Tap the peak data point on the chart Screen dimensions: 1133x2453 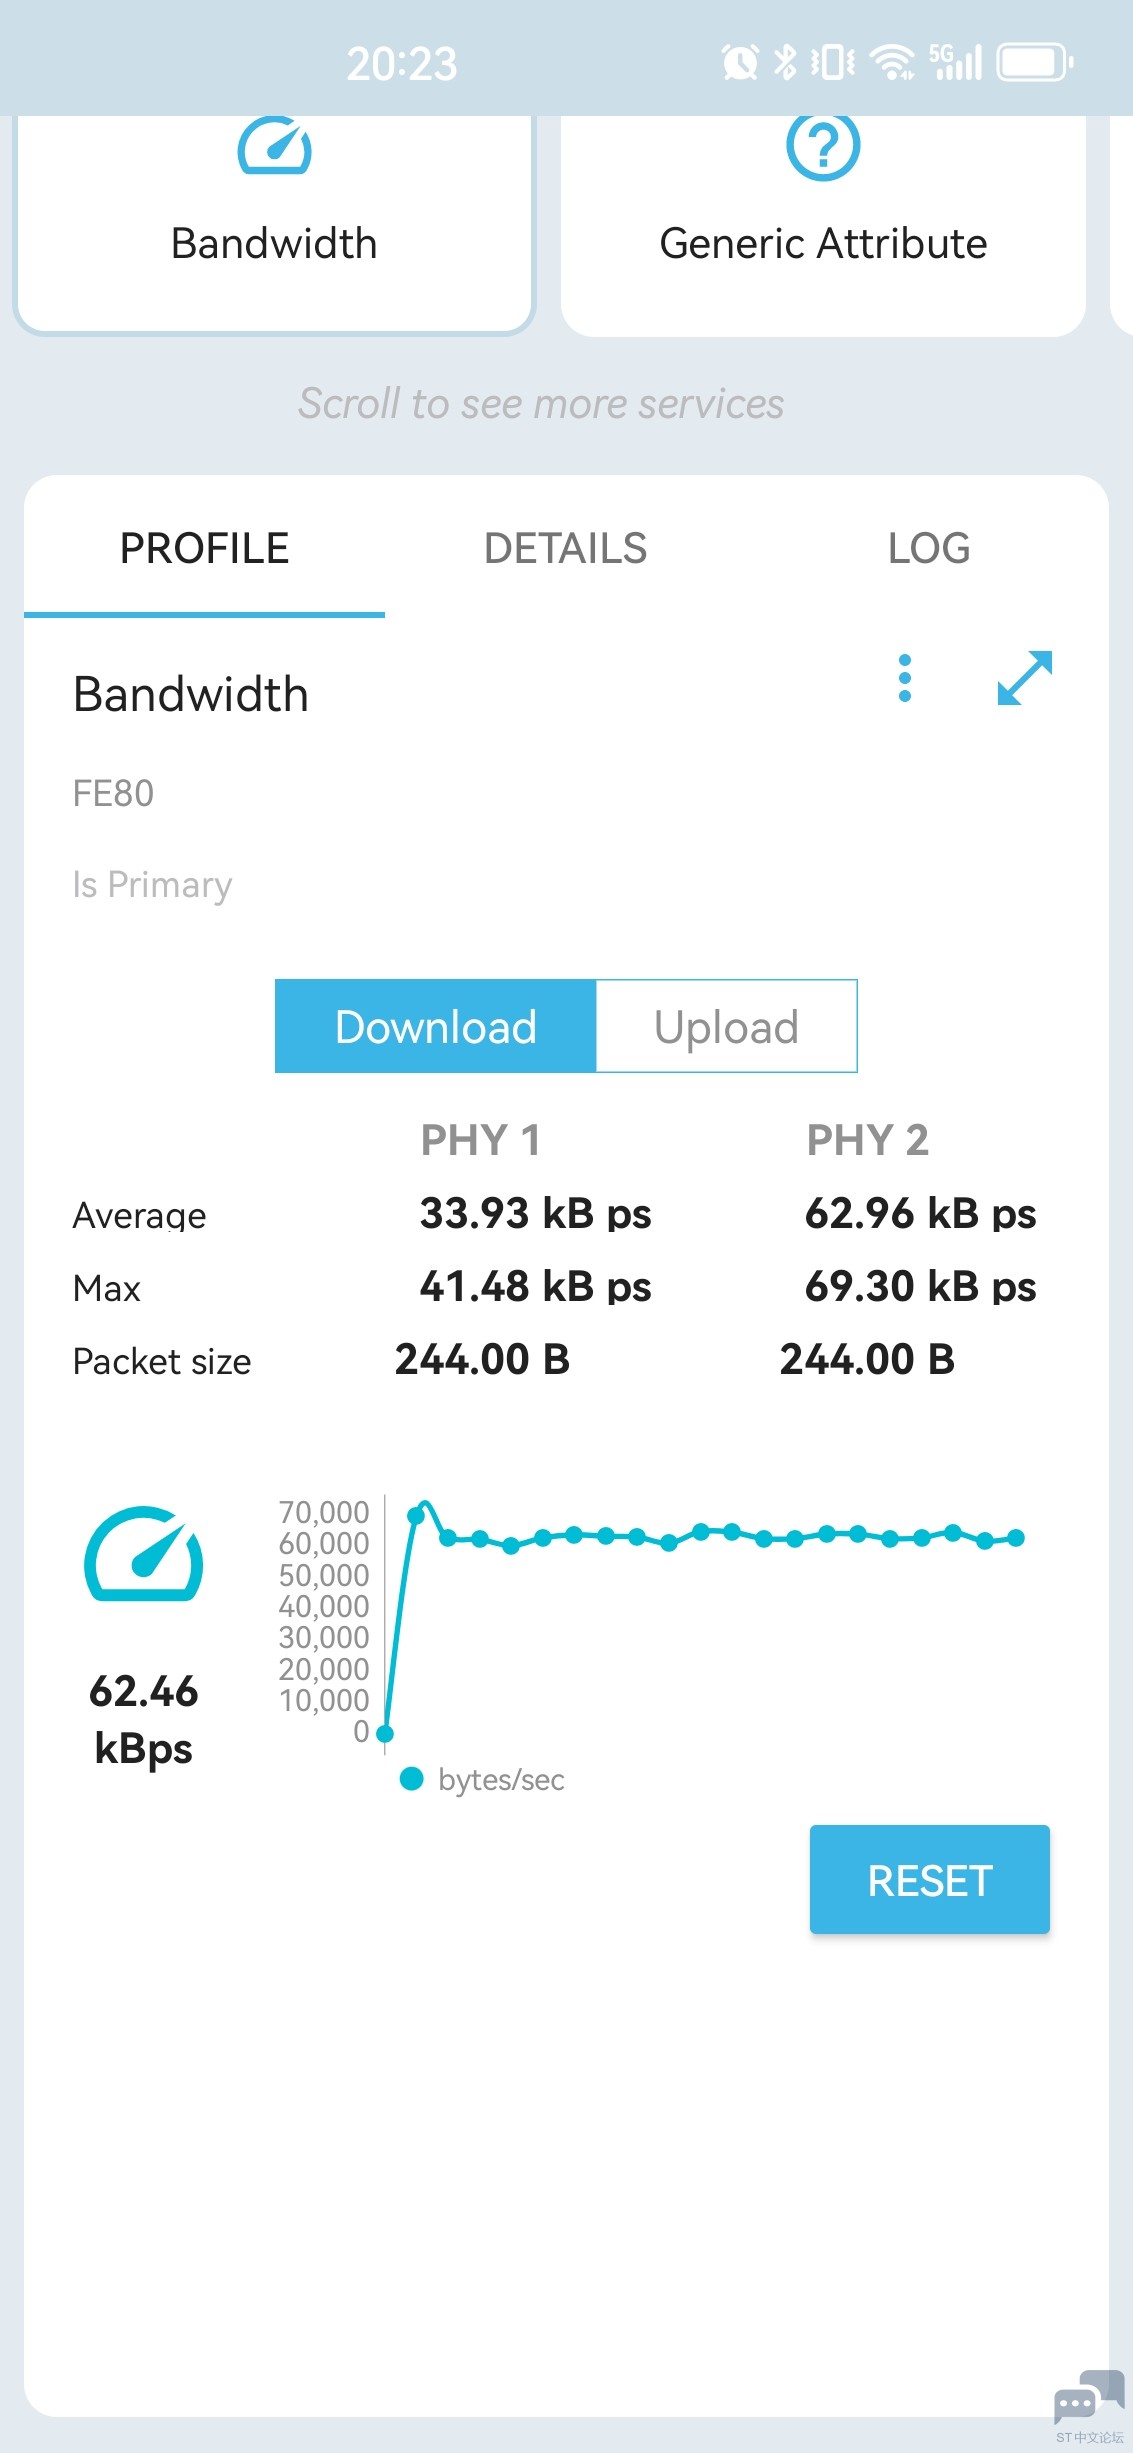[417, 1514]
